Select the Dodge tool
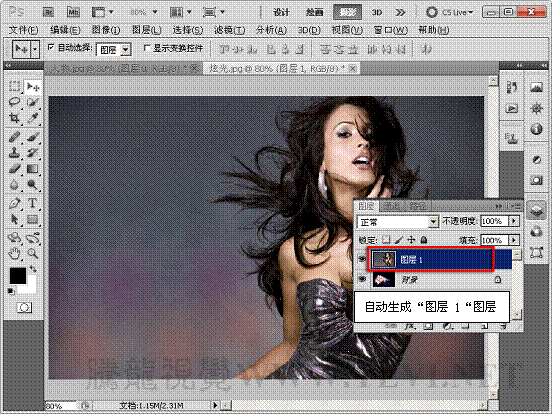The height and width of the screenshot is (414, 552). (x=33, y=184)
